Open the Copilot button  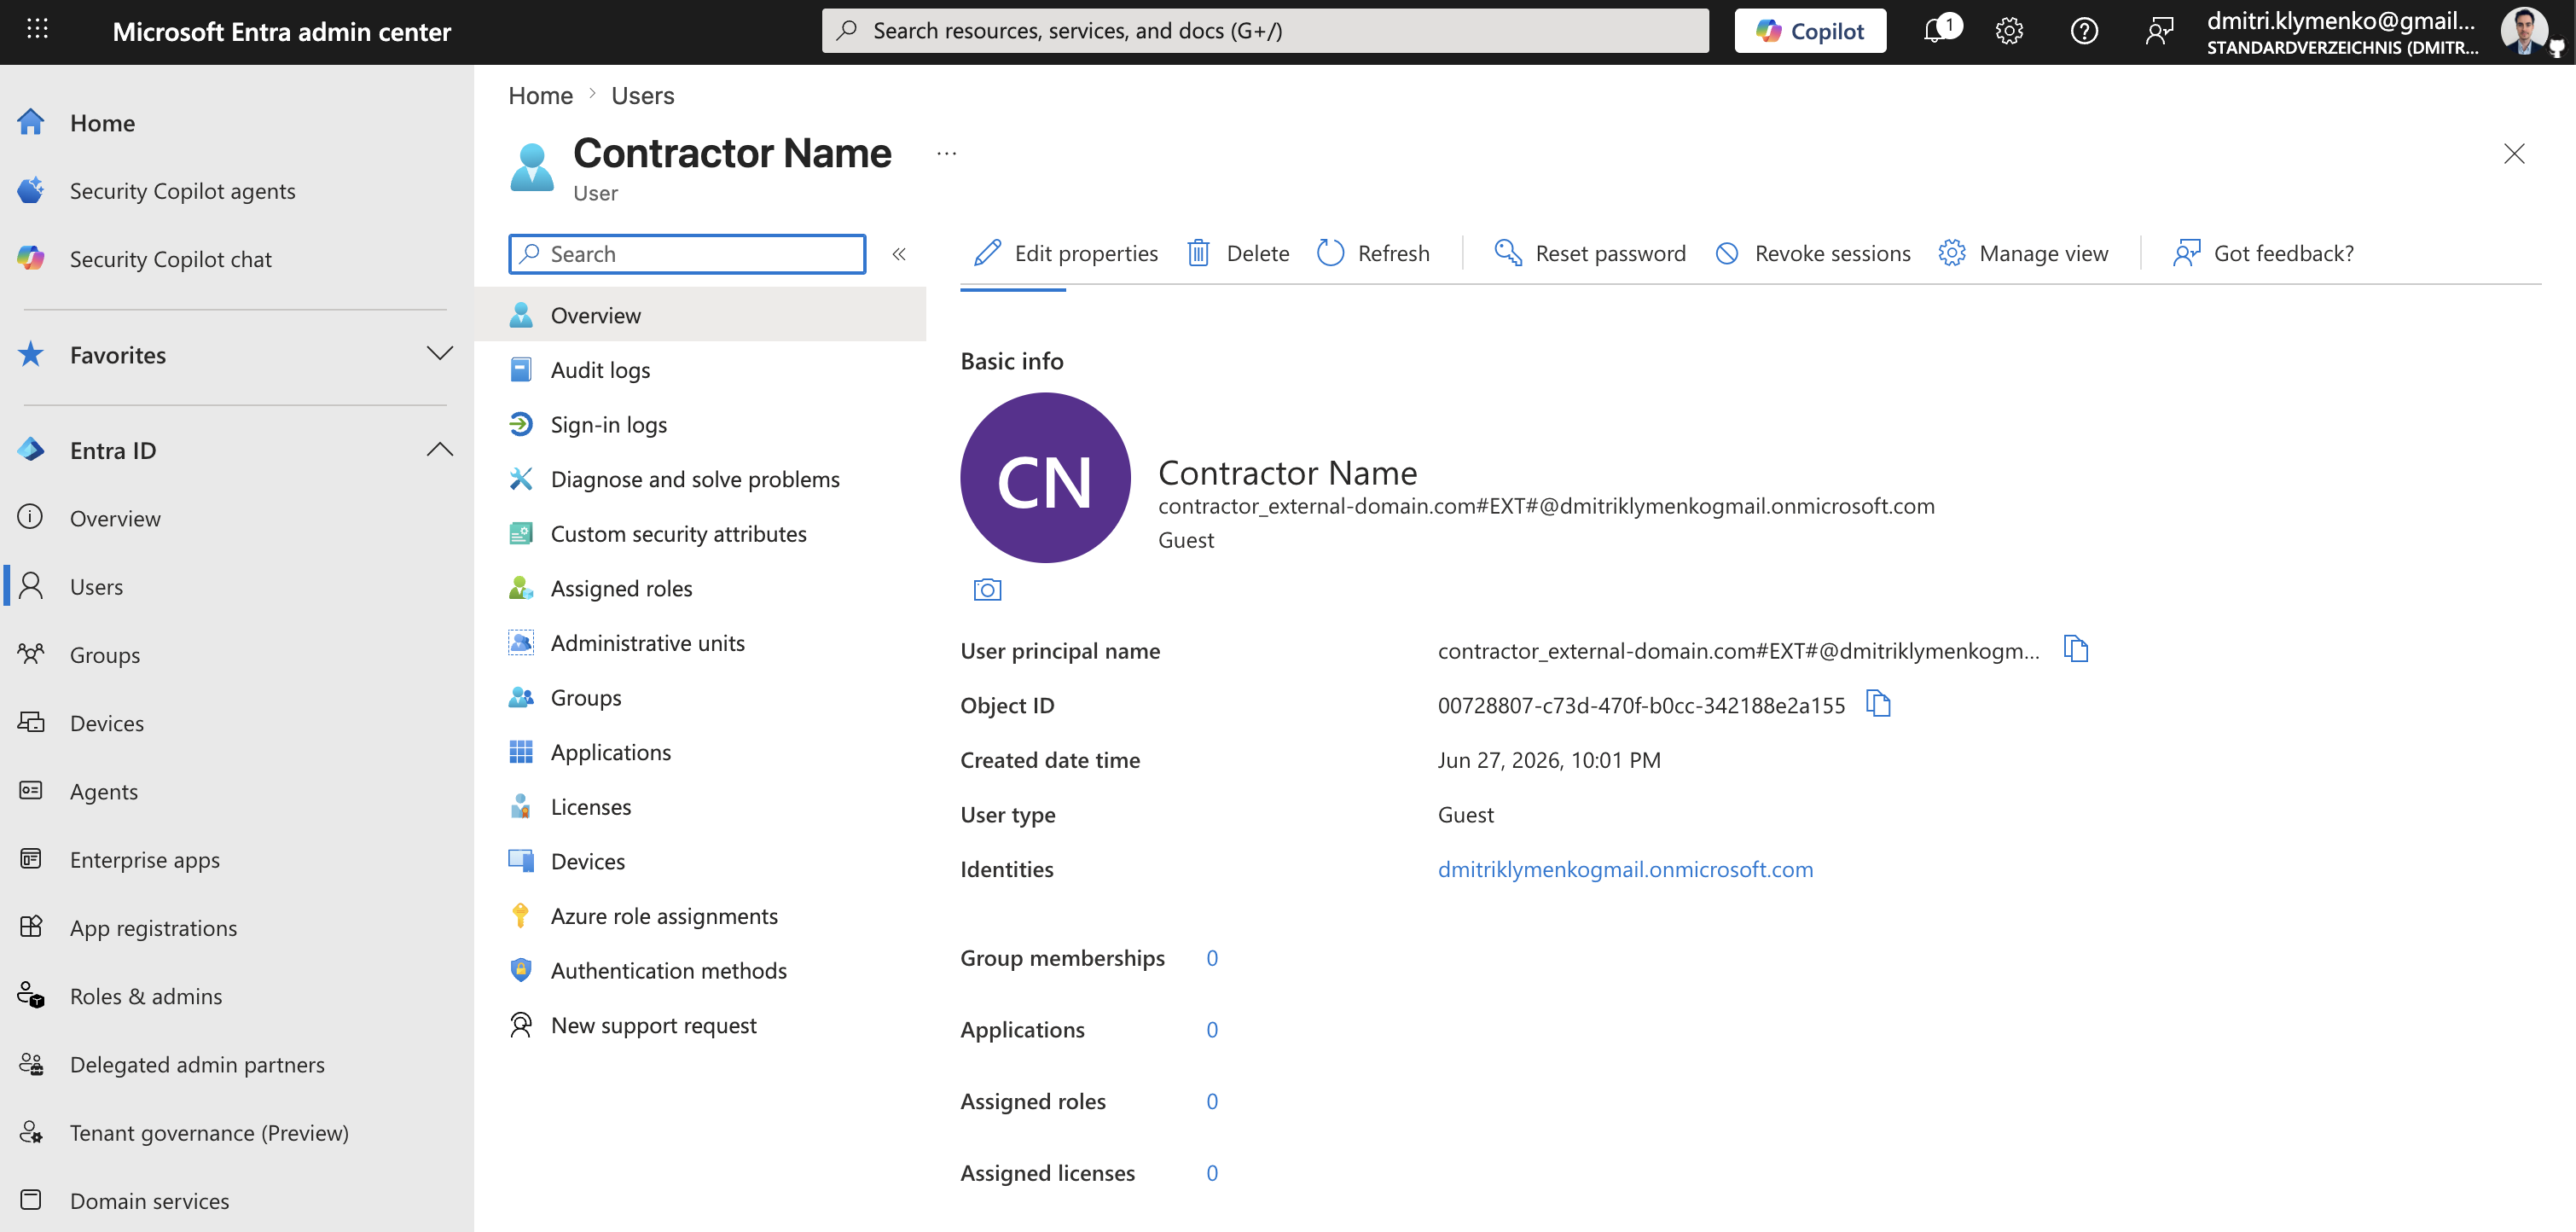pos(1810,31)
